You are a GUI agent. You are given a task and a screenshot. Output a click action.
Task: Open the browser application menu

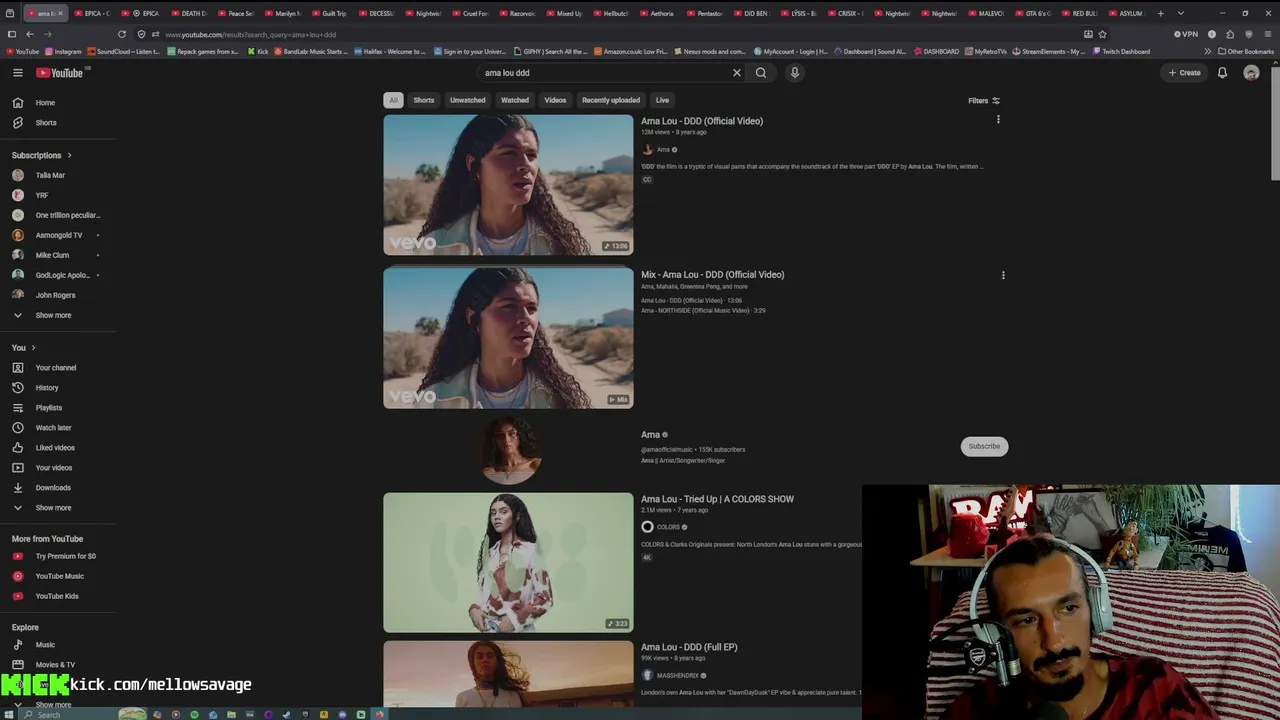(1268, 34)
